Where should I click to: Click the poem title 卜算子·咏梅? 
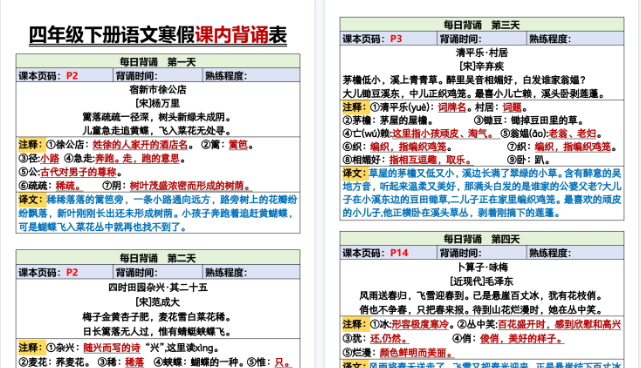pyautogui.click(x=482, y=267)
